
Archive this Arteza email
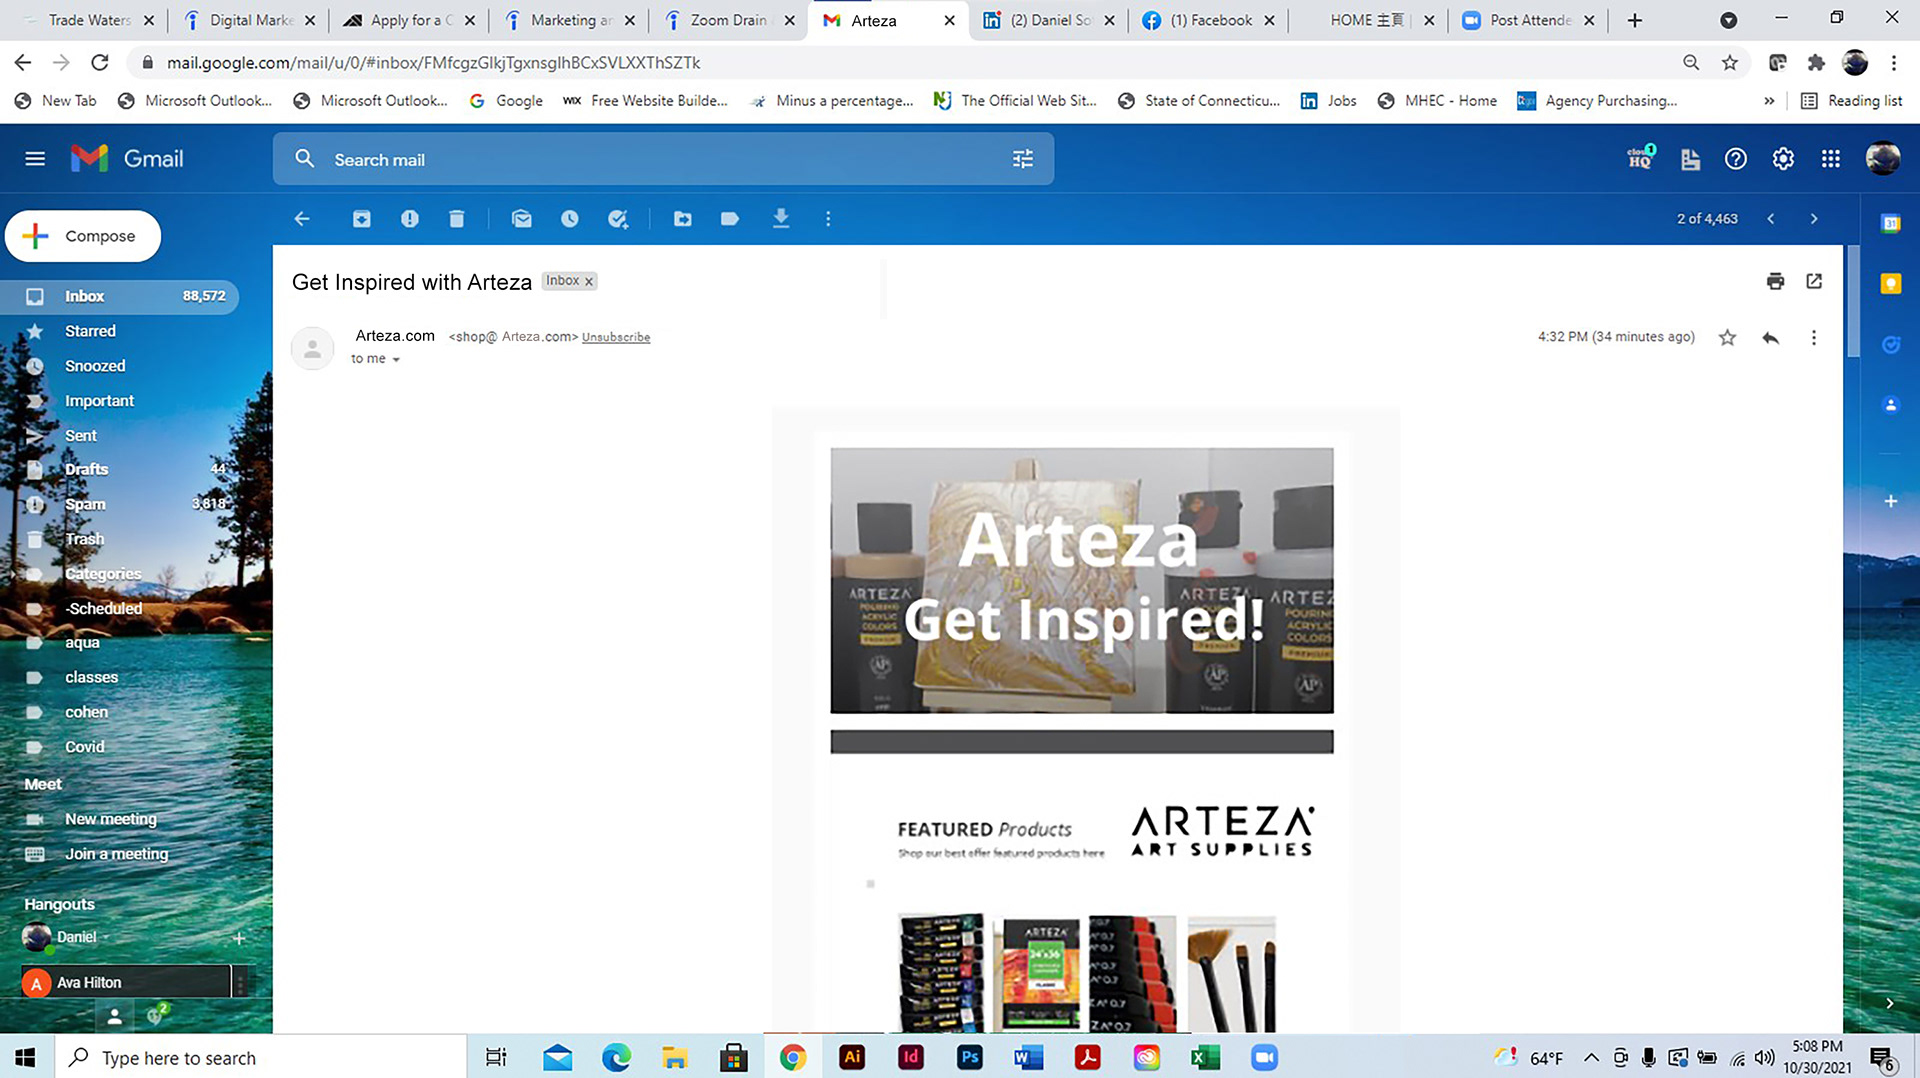point(361,218)
